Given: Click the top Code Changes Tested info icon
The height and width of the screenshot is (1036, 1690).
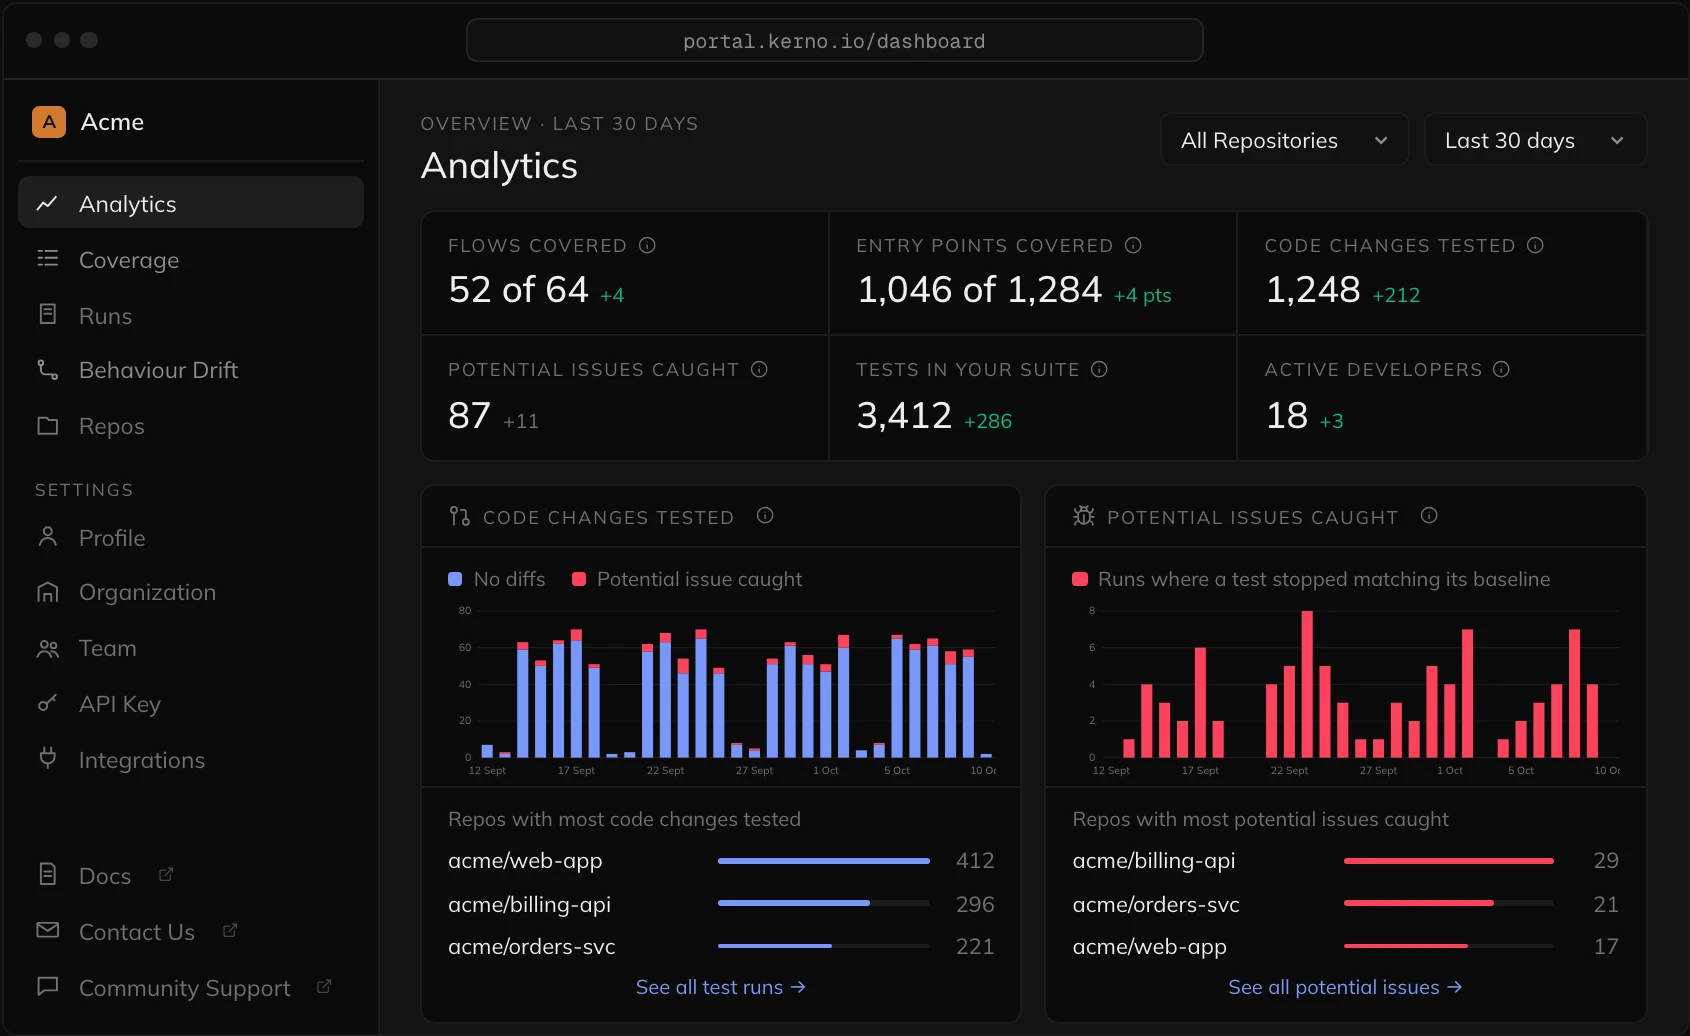Looking at the screenshot, I should point(1535,245).
